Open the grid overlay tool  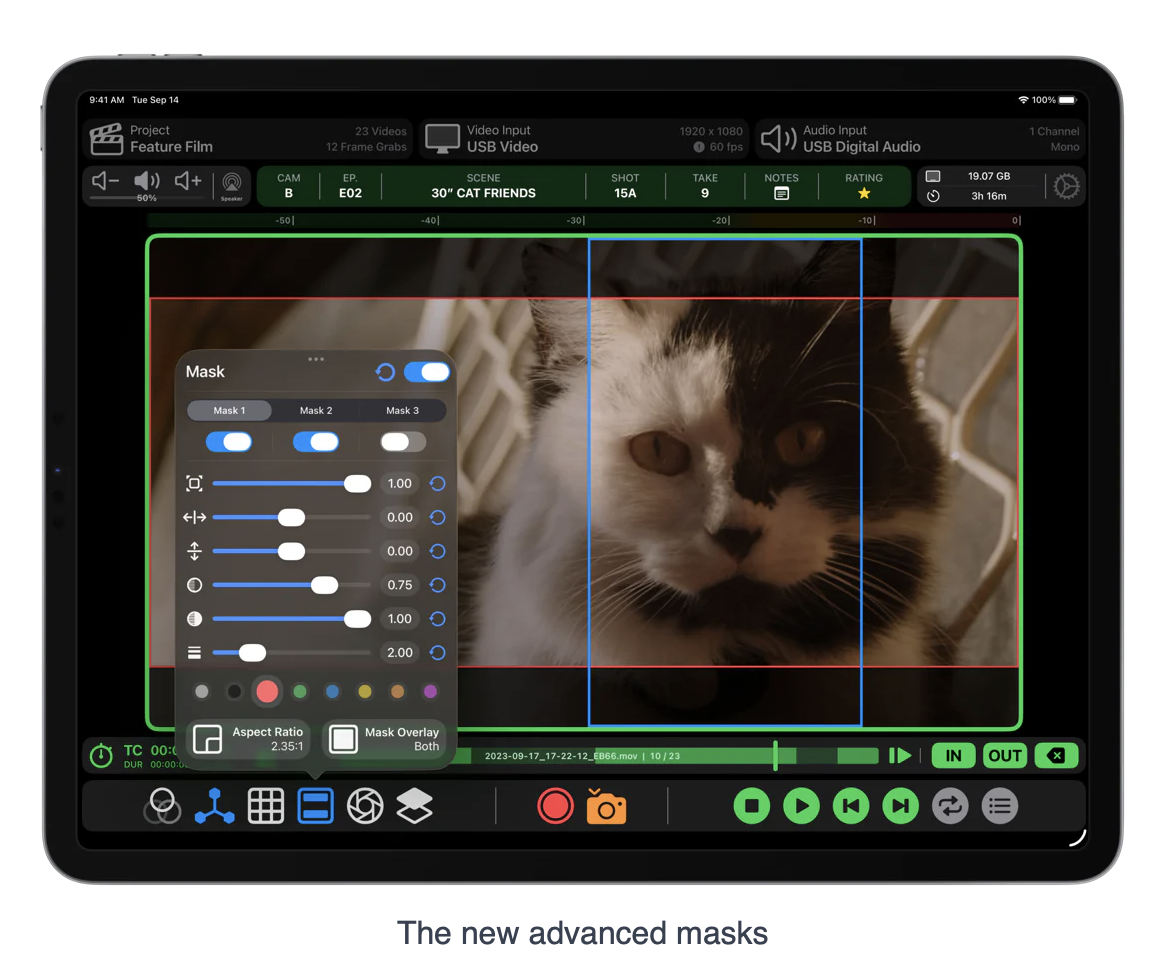266,806
